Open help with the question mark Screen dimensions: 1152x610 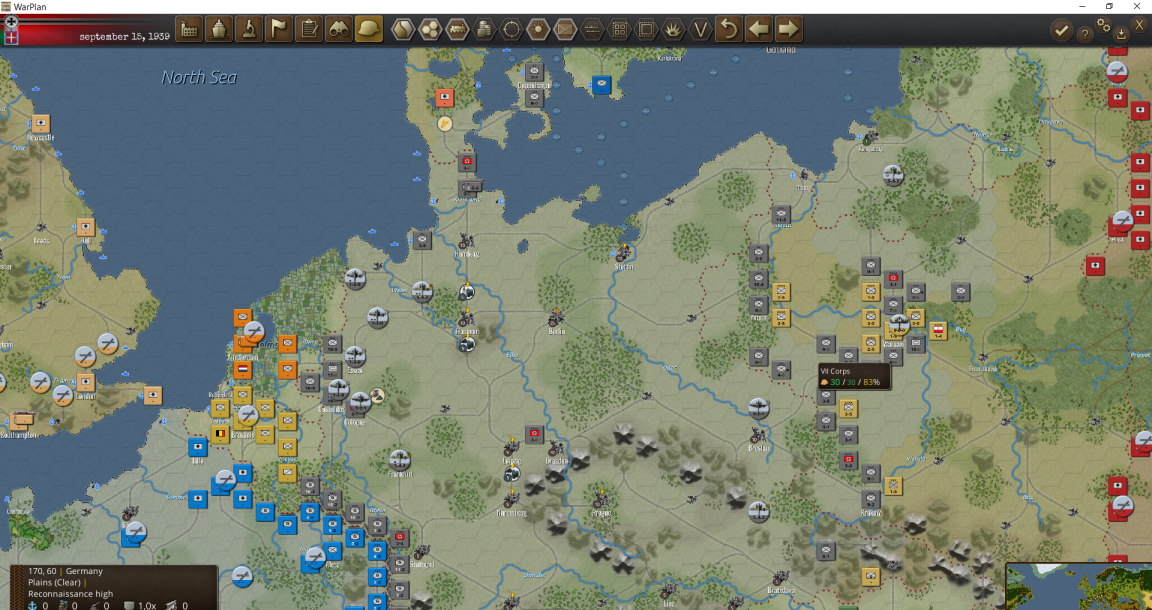pos(1084,34)
